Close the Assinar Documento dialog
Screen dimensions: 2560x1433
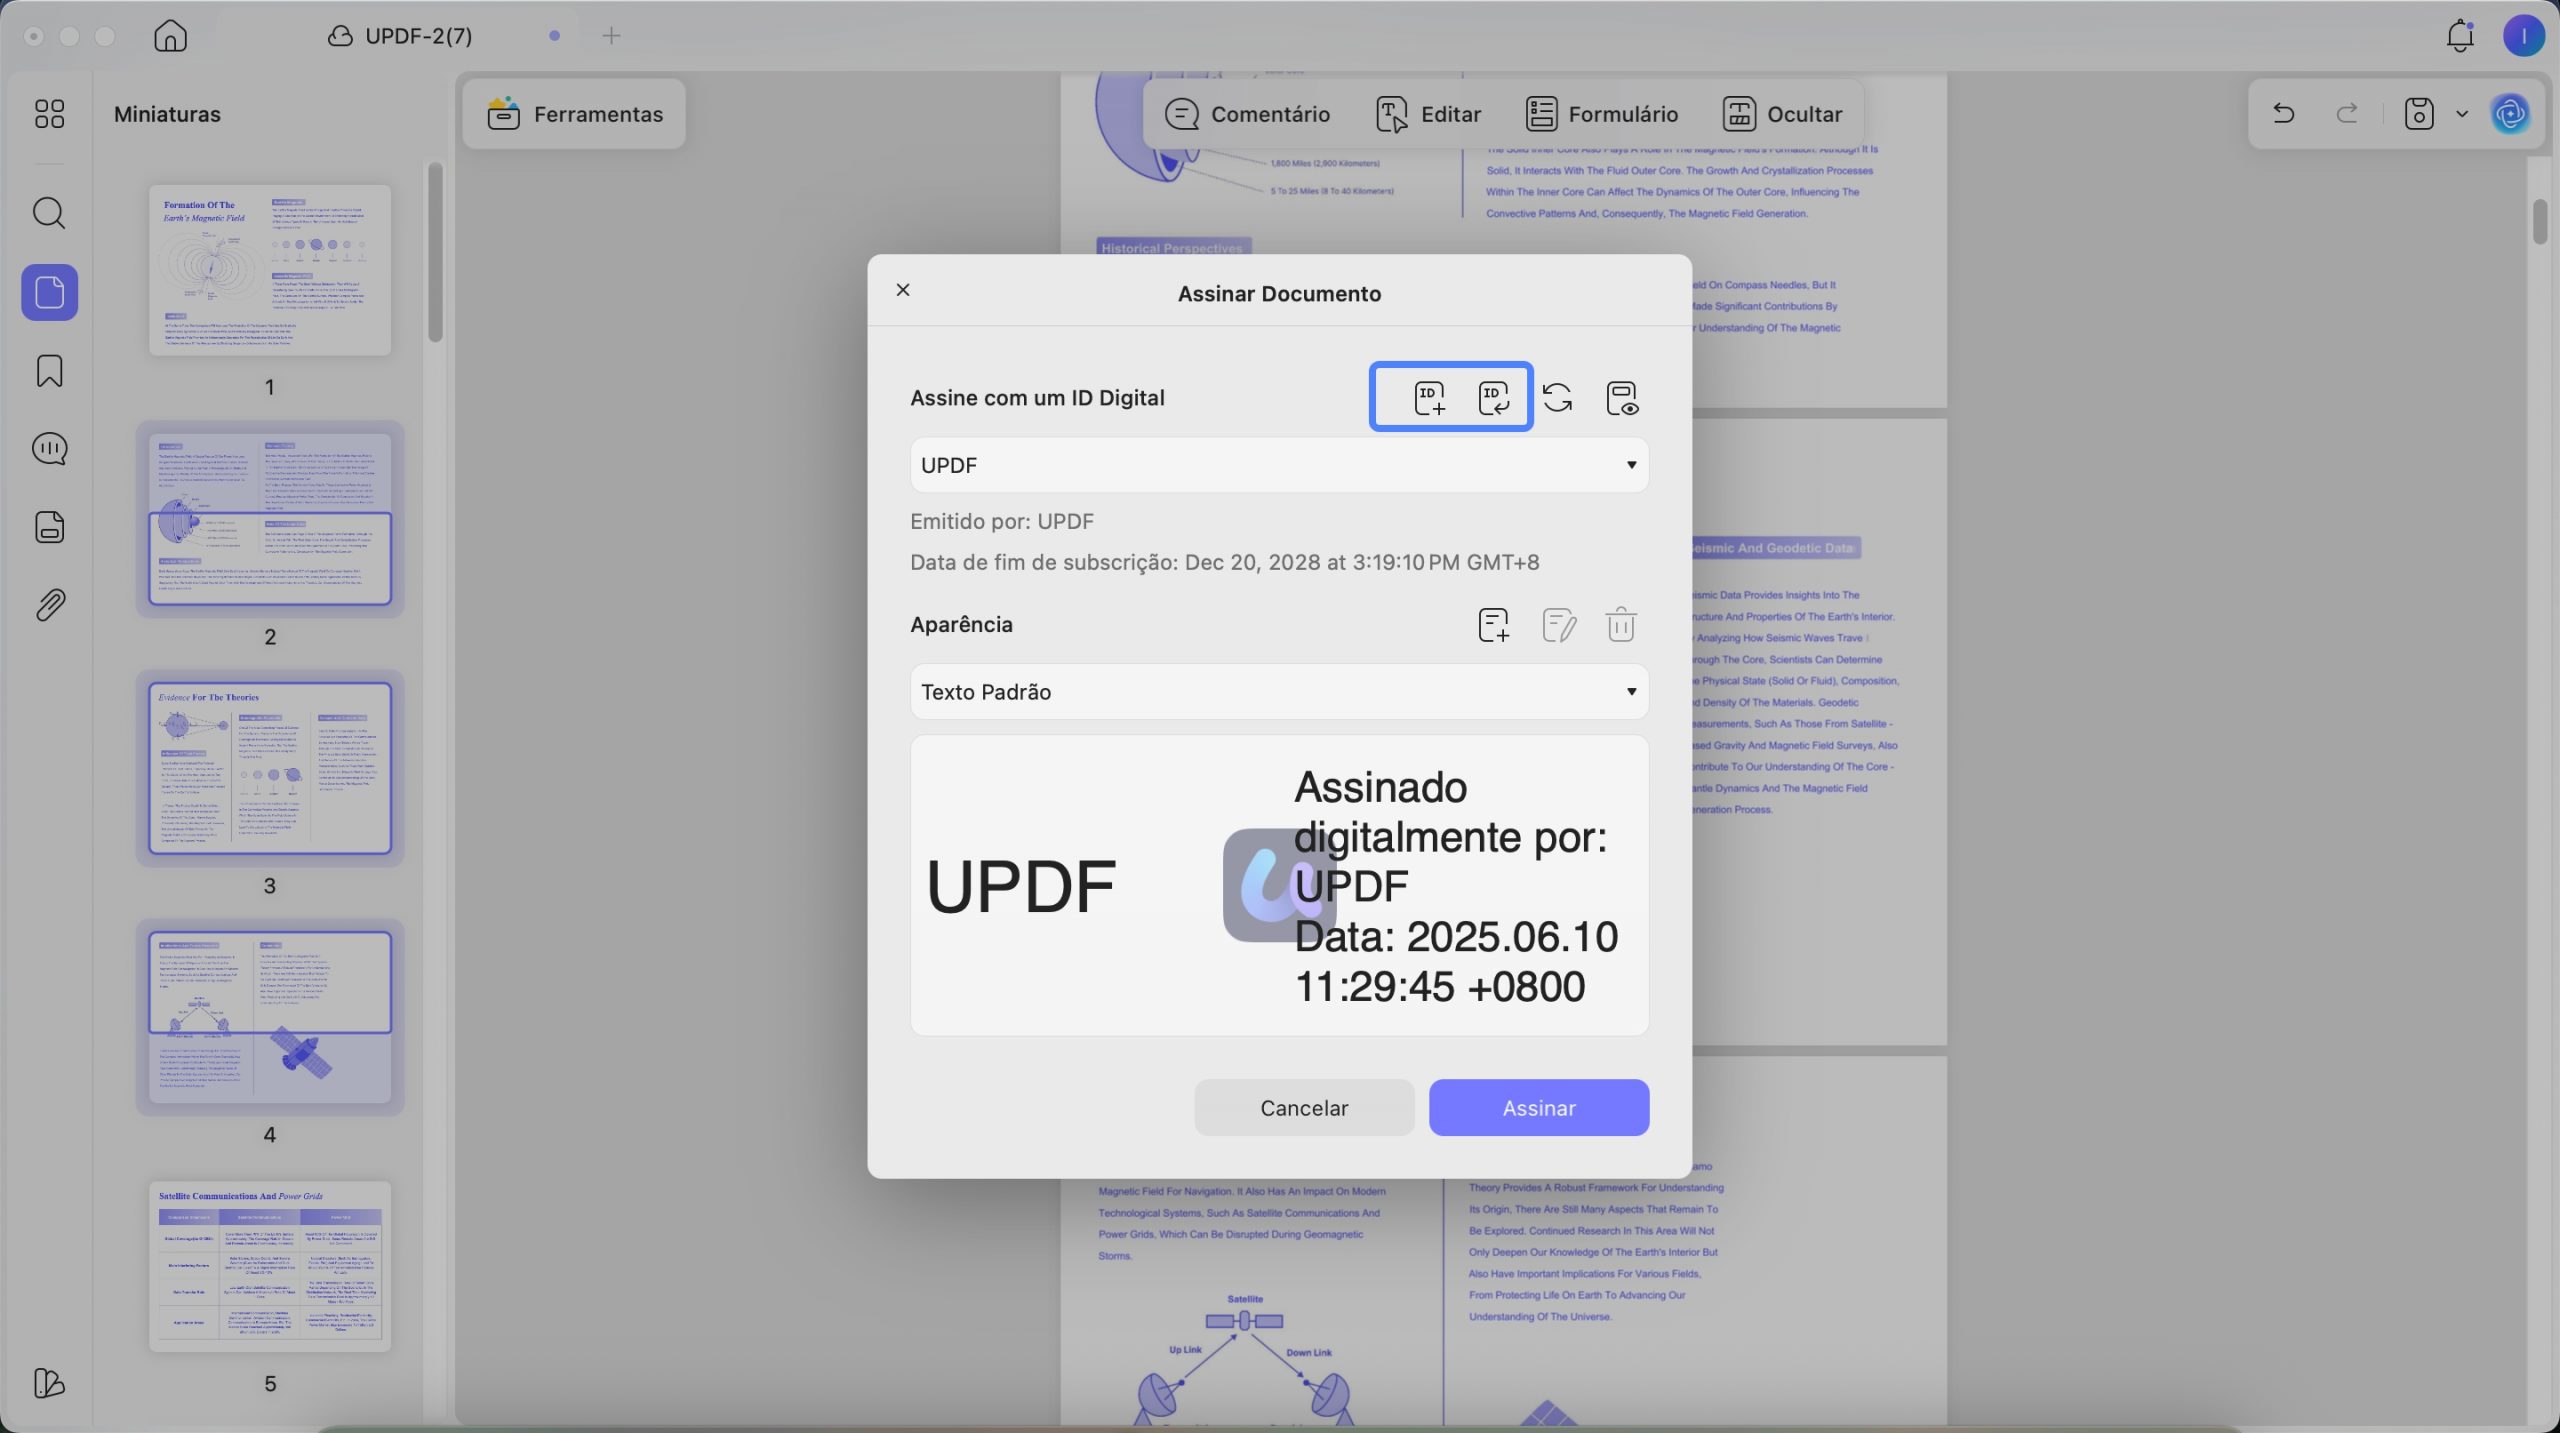[x=903, y=290]
